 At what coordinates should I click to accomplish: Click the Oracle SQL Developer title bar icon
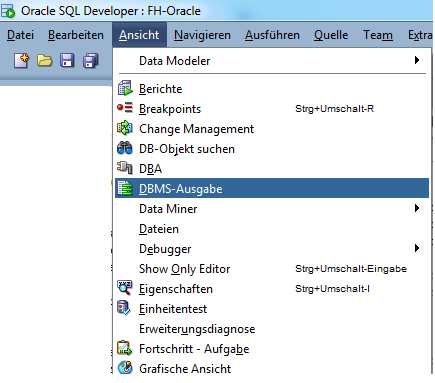coord(8,11)
